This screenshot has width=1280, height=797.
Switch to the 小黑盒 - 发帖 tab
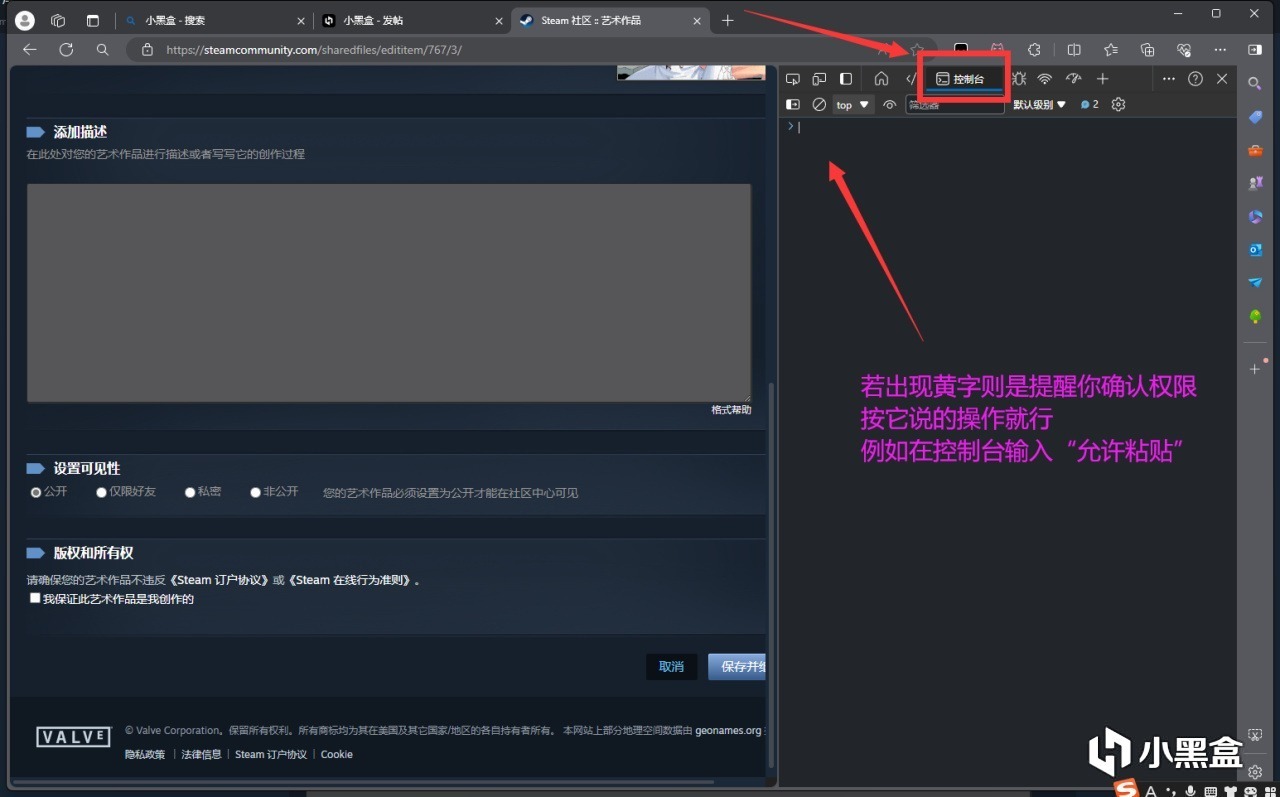411,21
